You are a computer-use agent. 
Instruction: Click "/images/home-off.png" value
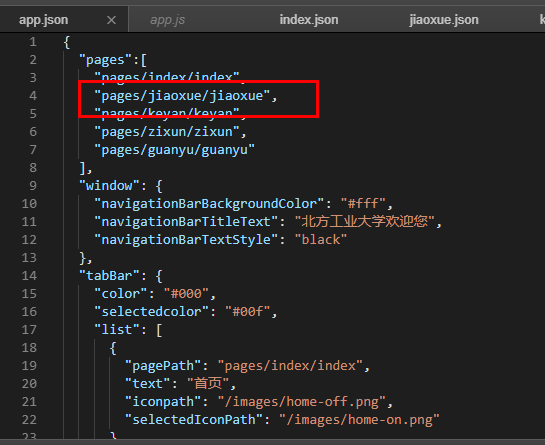pos(301,402)
